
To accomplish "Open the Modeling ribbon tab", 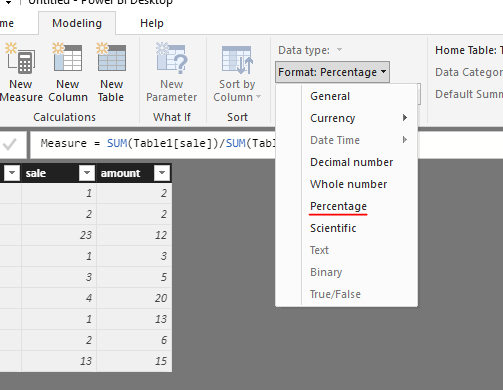I will coord(77,23).
